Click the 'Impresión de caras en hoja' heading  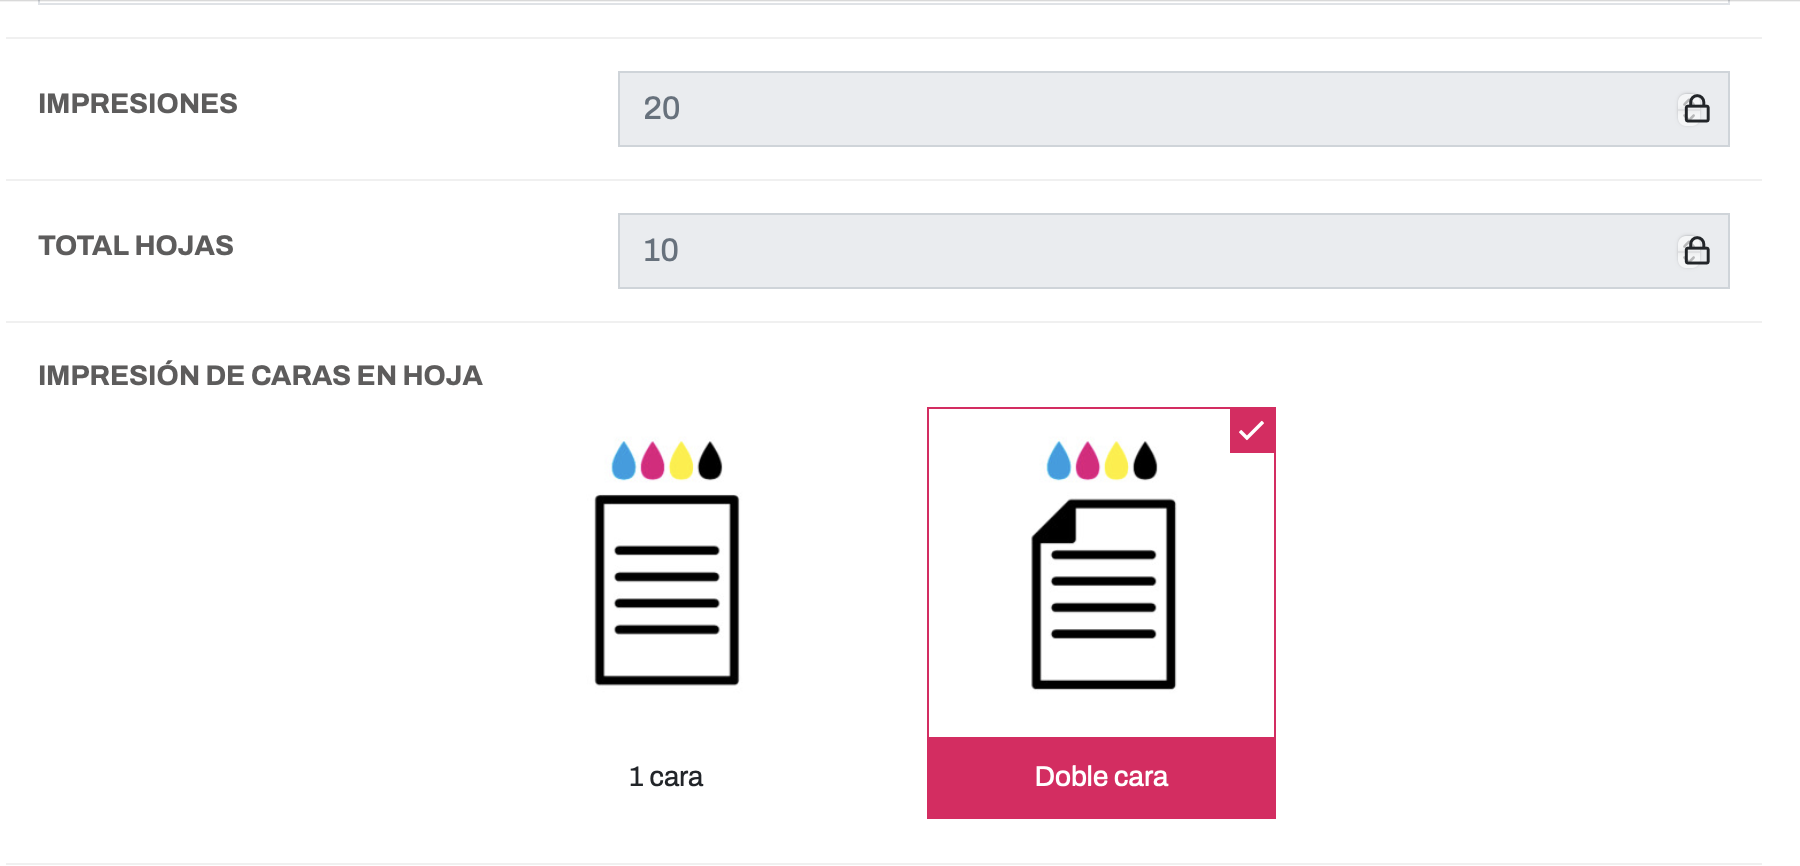coord(260,376)
